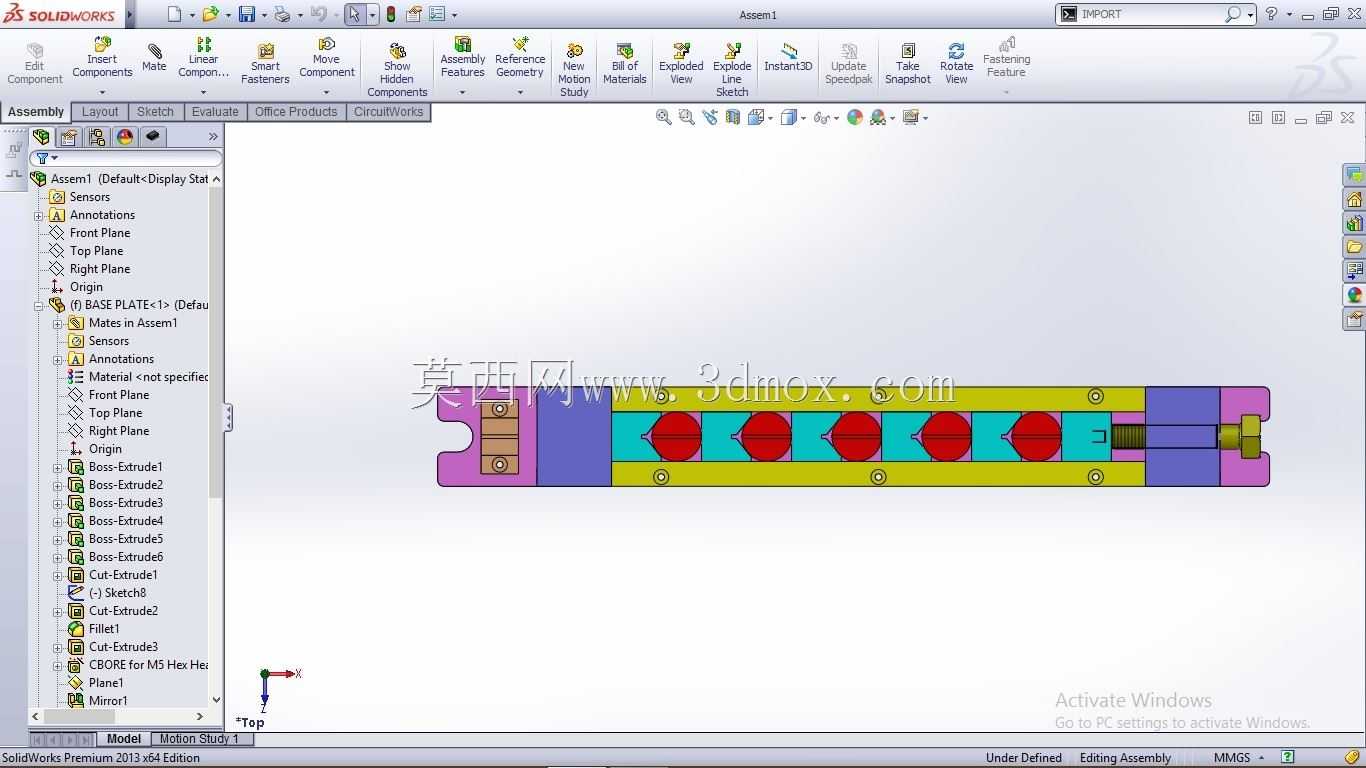
Task: Open the FeatureManager design tree tab
Action: pyautogui.click(x=41, y=137)
